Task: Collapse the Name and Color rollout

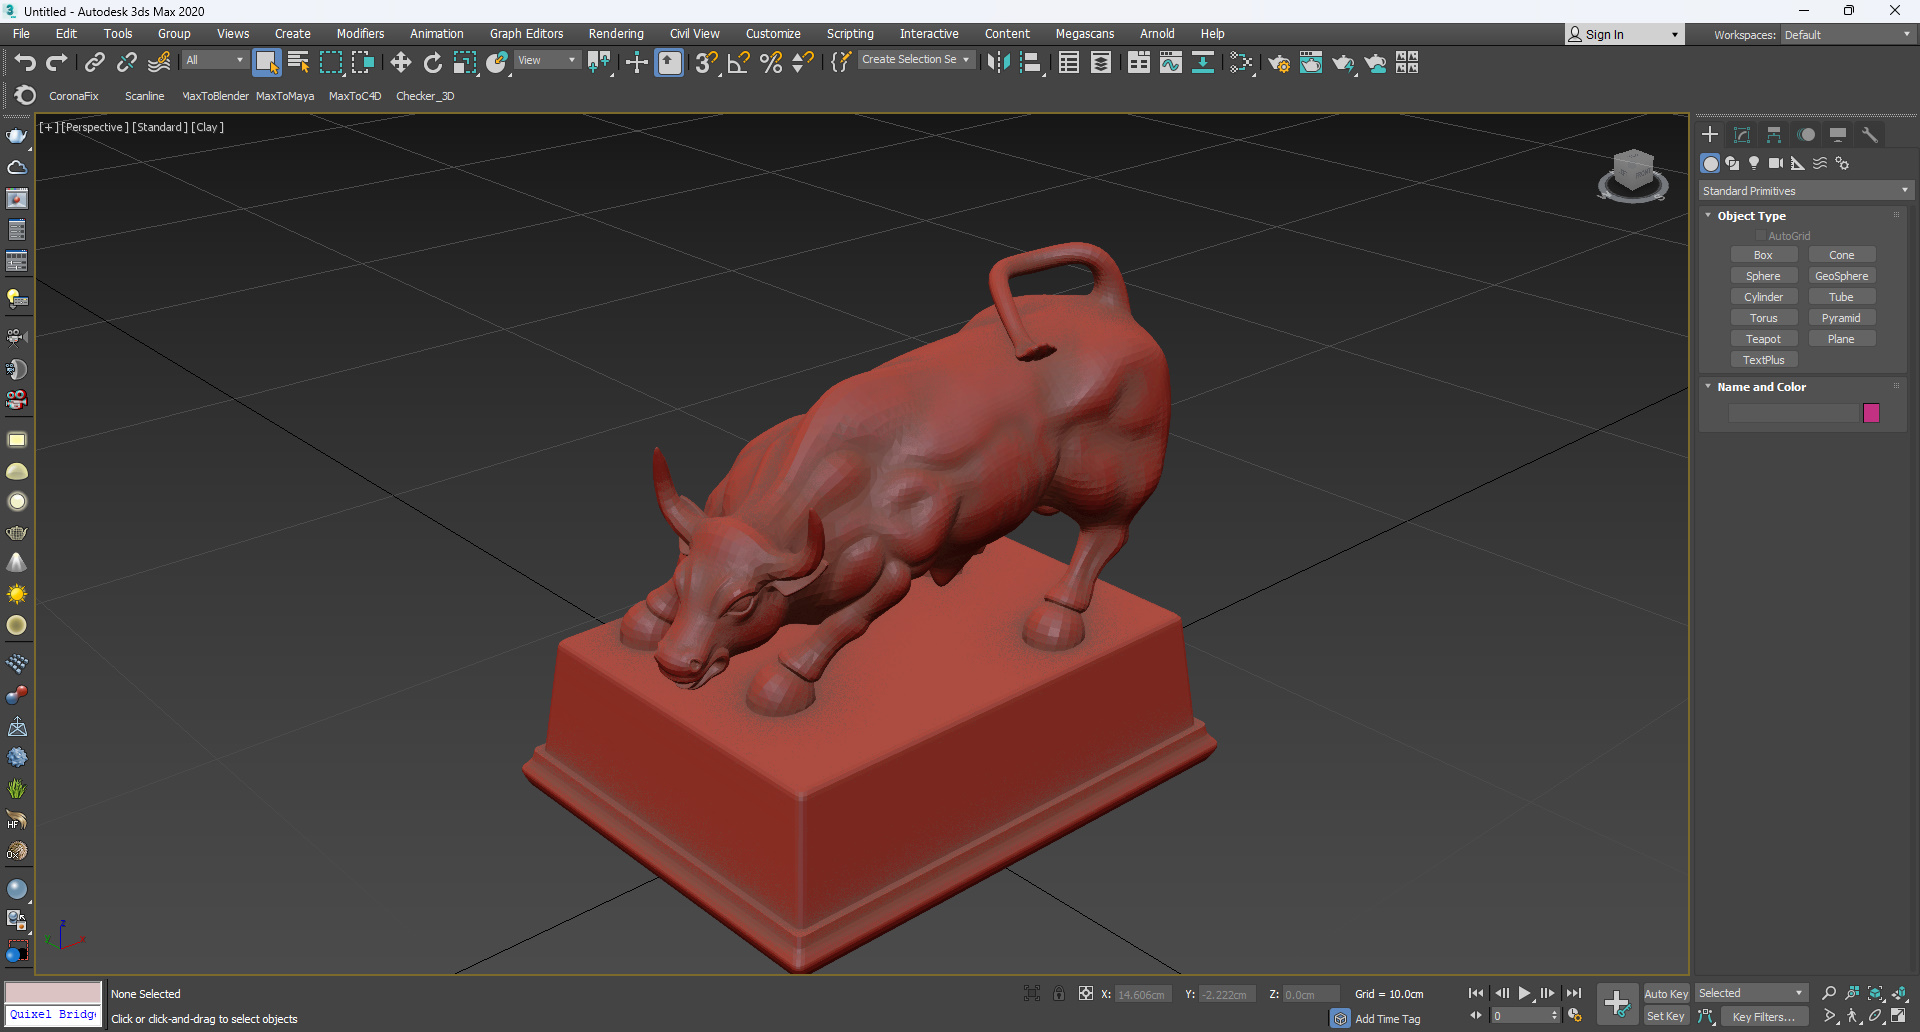Action: pyautogui.click(x=1761, y=387)
